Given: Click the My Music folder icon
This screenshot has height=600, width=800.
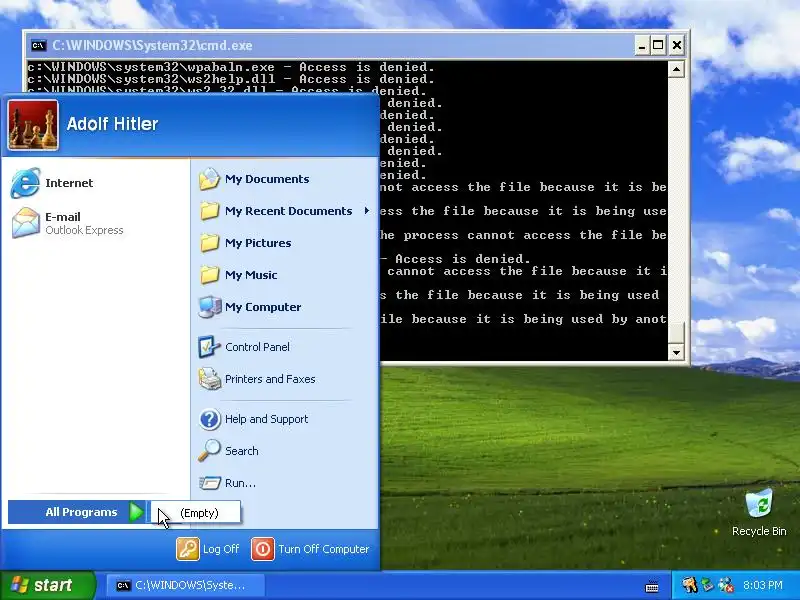Looking at the screenshot, I should tap(210, 275).
